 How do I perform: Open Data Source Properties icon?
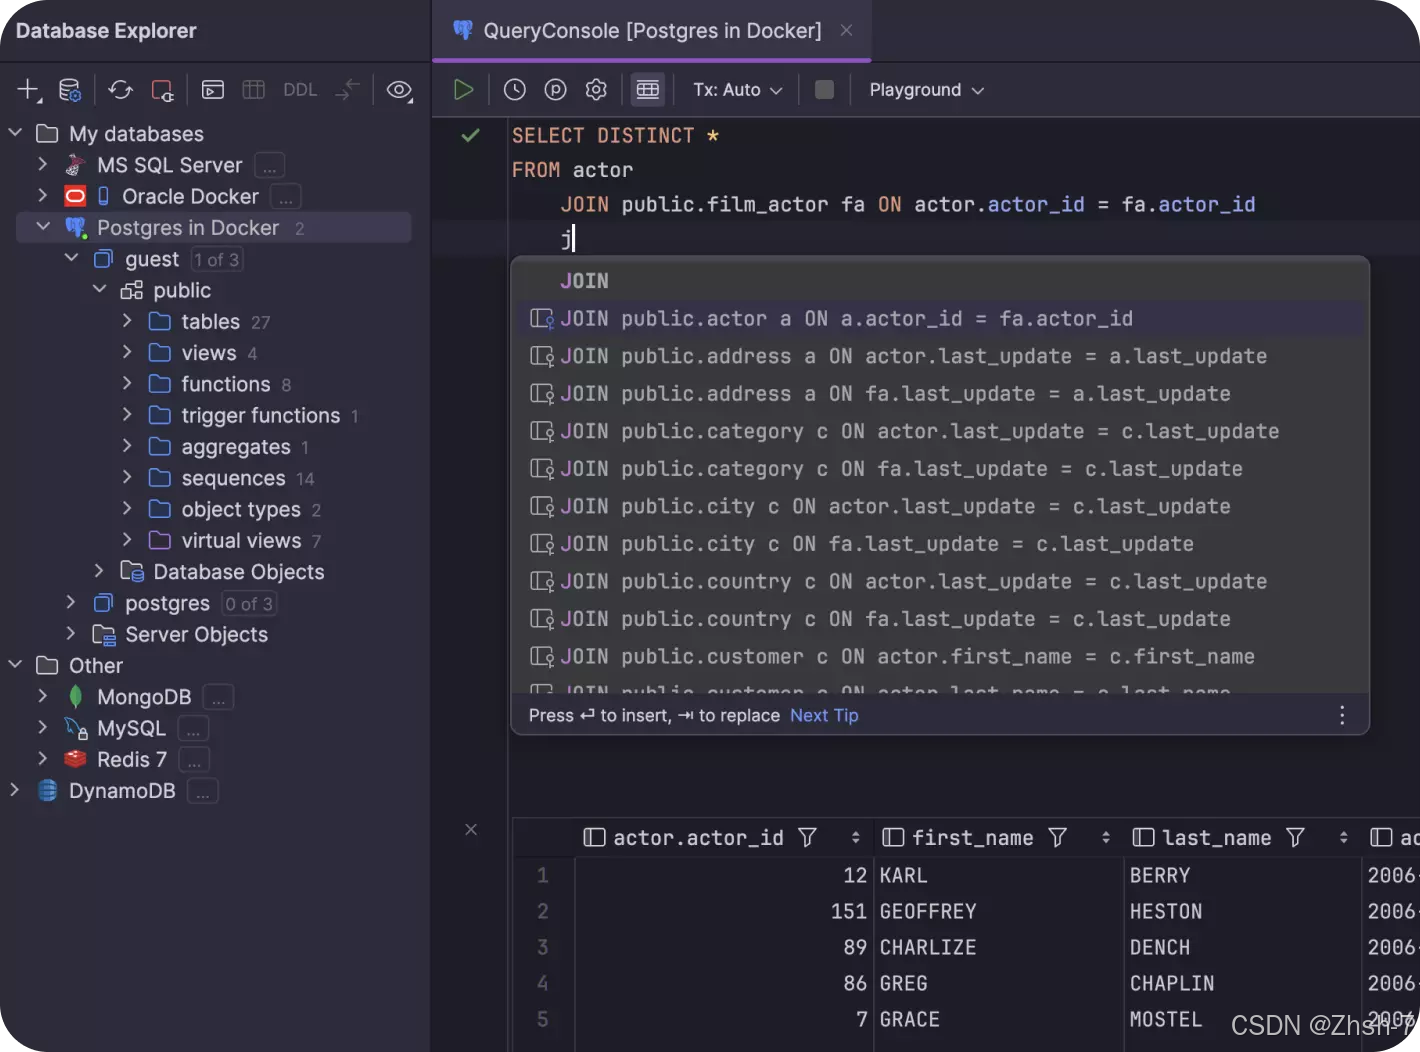coord(70,90)
